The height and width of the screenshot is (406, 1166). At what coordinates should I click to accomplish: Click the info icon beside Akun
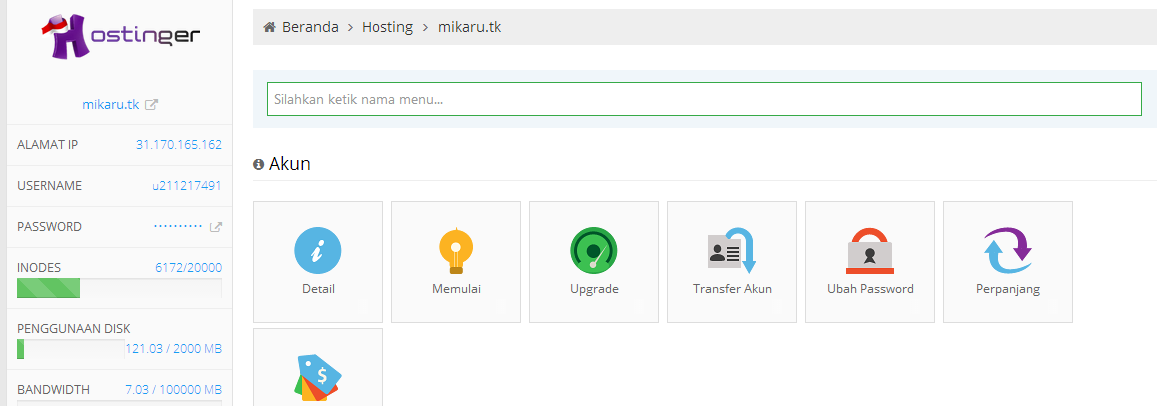click(258, 164)
